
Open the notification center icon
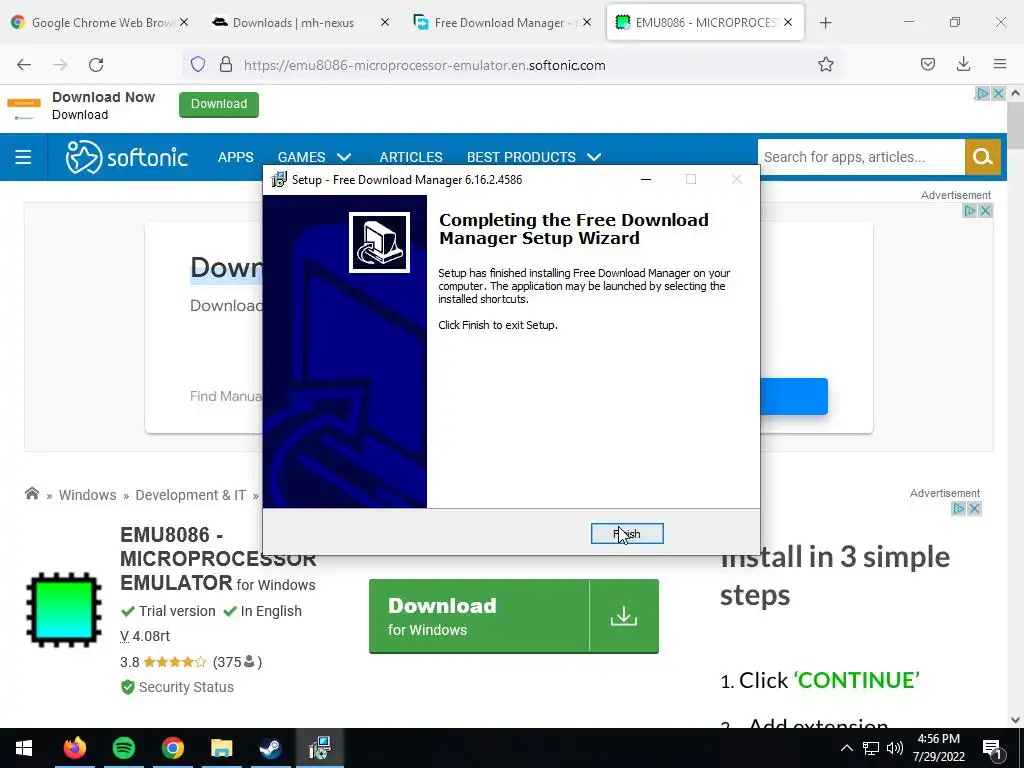click(x=993, y=748)
